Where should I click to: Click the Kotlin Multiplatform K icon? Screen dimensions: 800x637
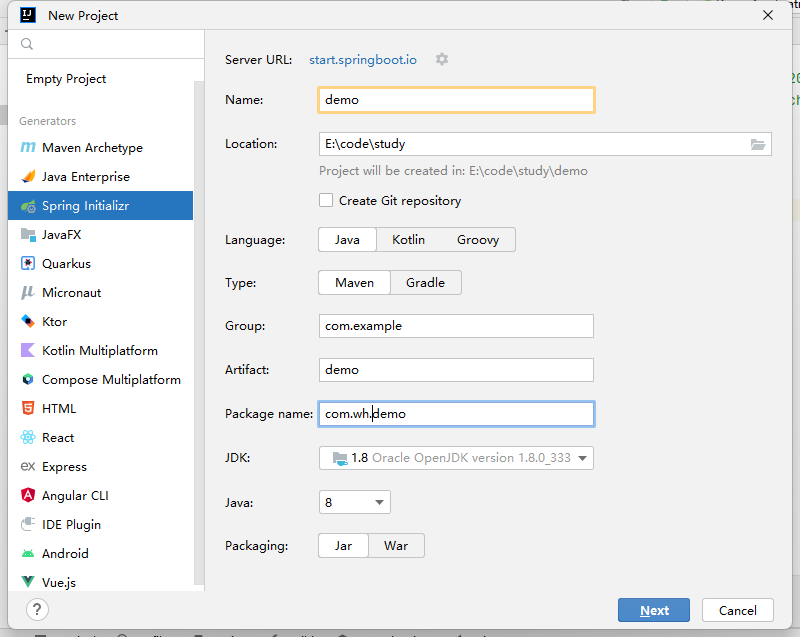click(x=28, y=350)
